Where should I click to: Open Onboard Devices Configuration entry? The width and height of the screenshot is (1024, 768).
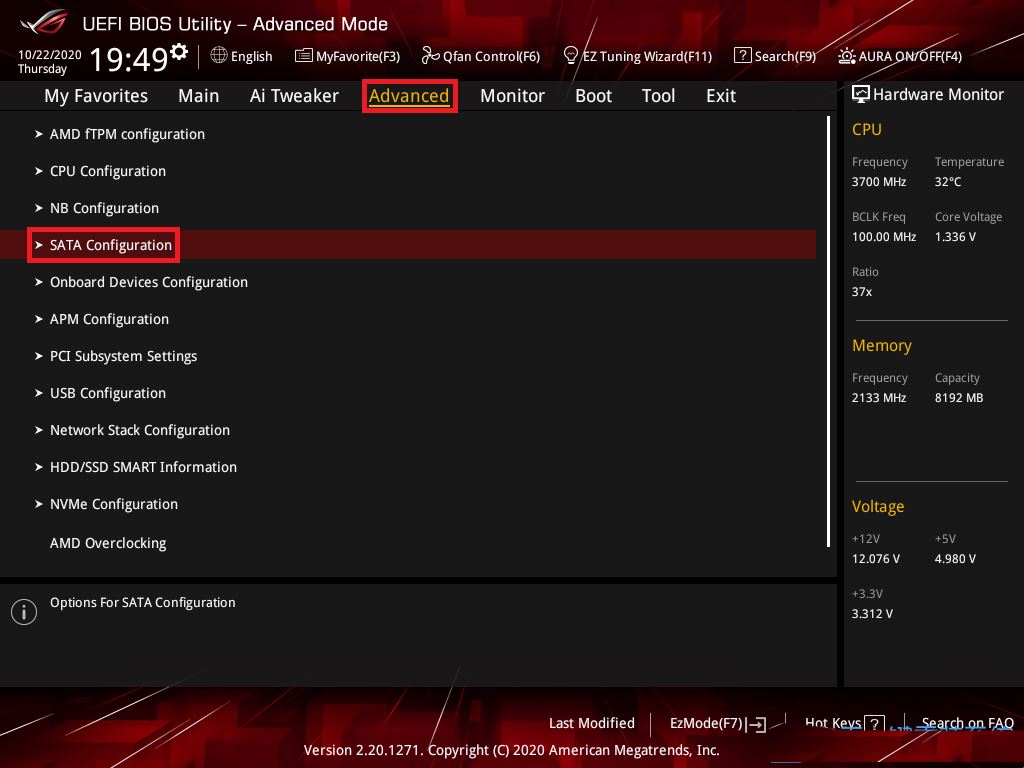[x=149, y=282]
